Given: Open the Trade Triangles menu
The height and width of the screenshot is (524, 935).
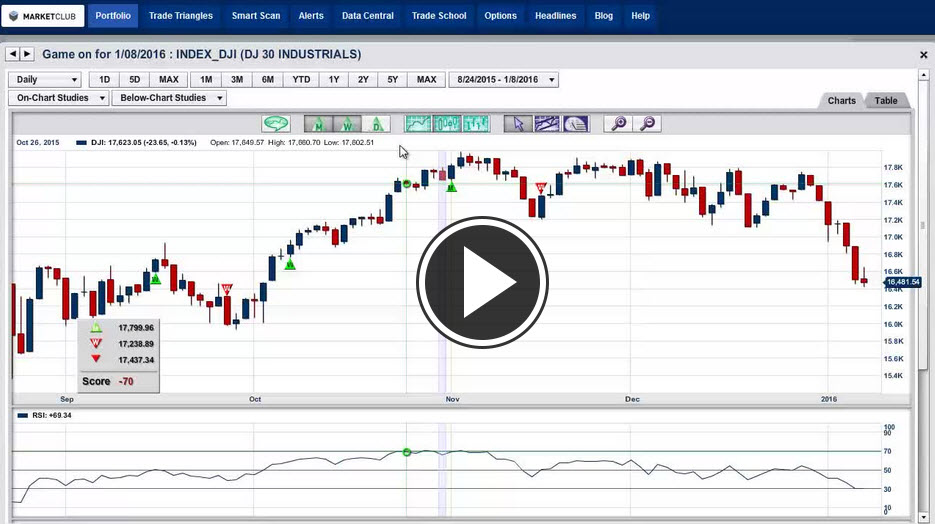Looking at the screenshot, I should [x=180, y=16].
